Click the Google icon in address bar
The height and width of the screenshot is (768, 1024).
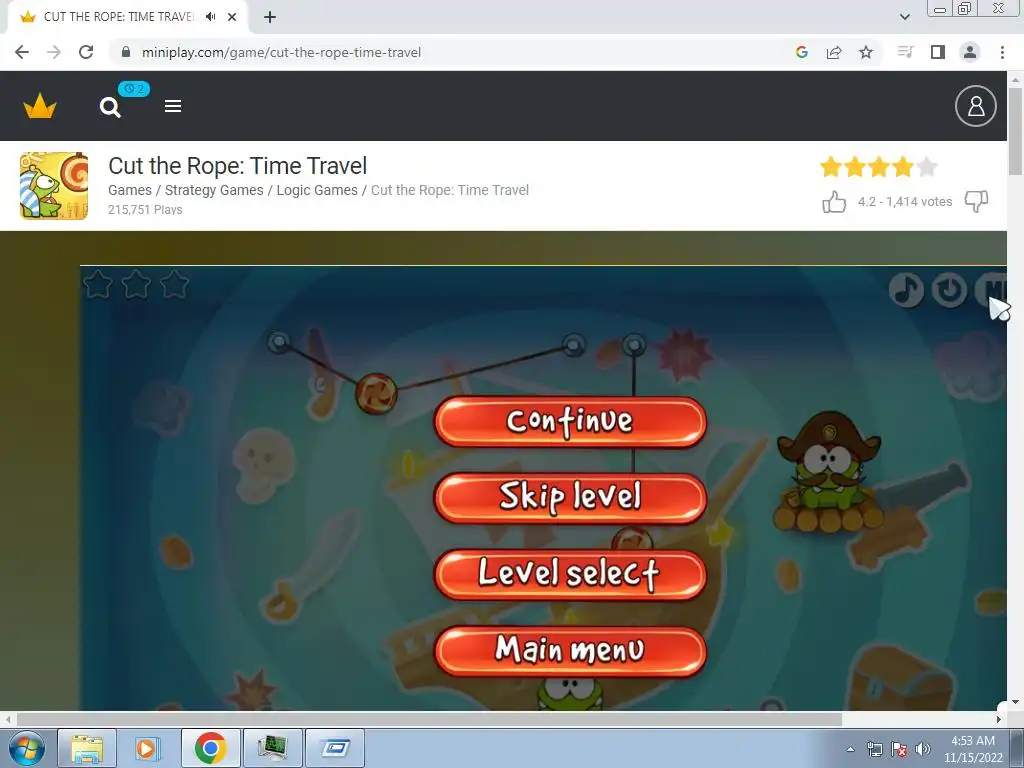coord(802,52)
